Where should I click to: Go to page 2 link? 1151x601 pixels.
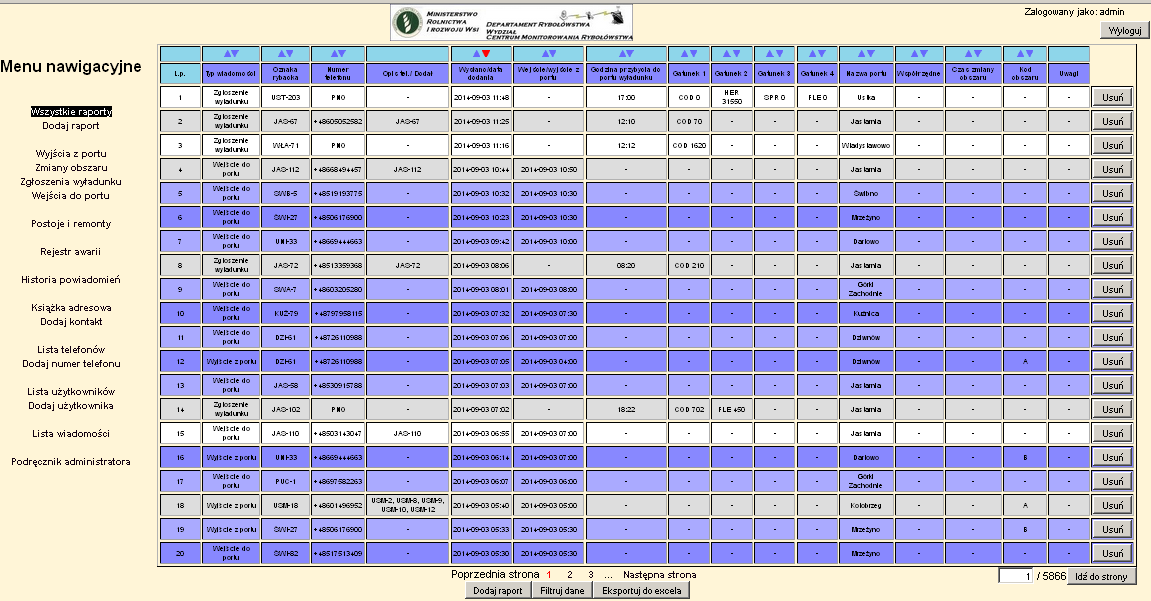pyautogui.click(x=570, y=575)
